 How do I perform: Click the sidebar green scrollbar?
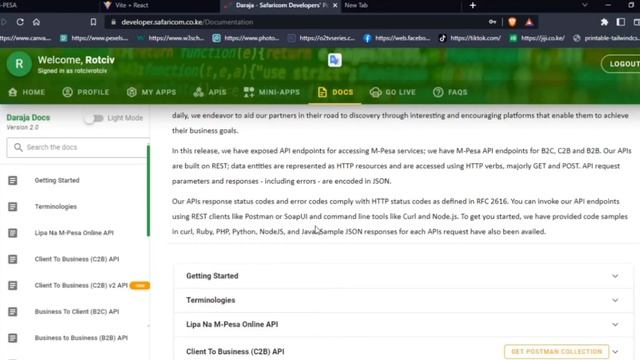148,191
